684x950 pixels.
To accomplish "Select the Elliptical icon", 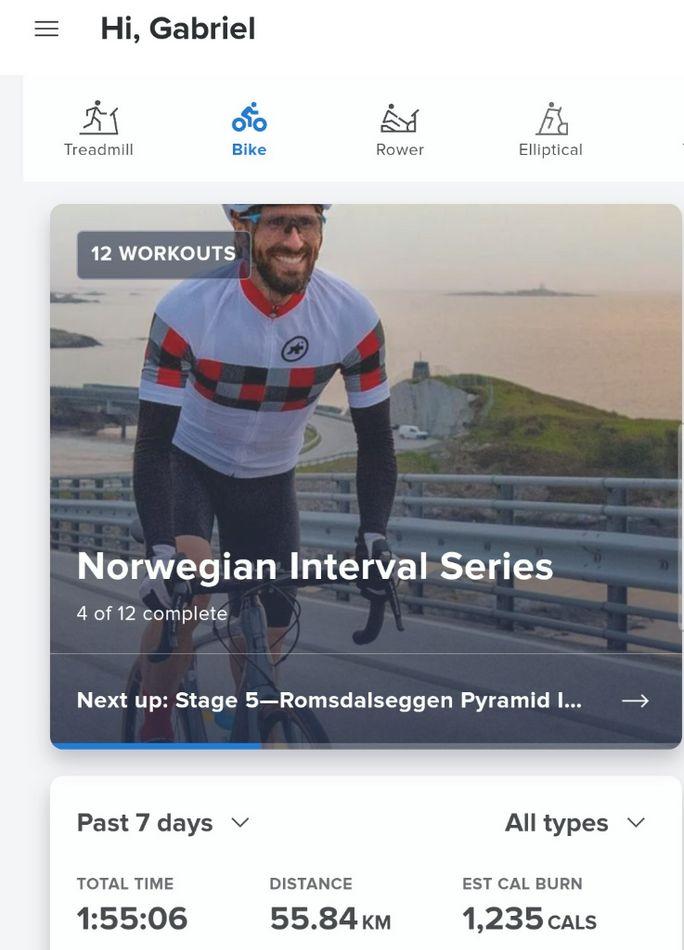I will (551, 118).
